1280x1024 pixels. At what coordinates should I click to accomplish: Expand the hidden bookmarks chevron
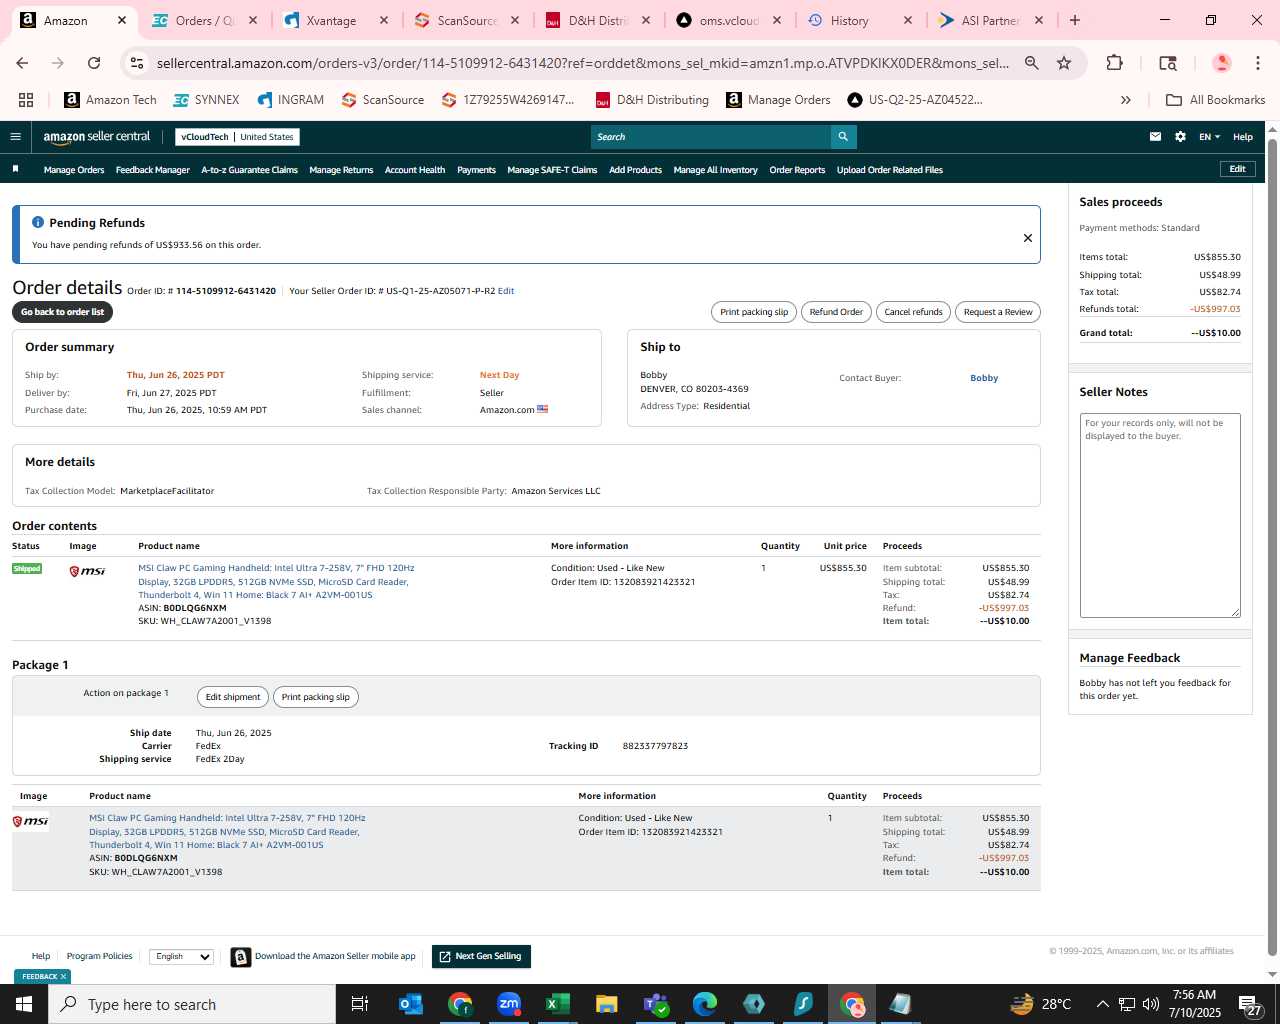coord(1125,100)
